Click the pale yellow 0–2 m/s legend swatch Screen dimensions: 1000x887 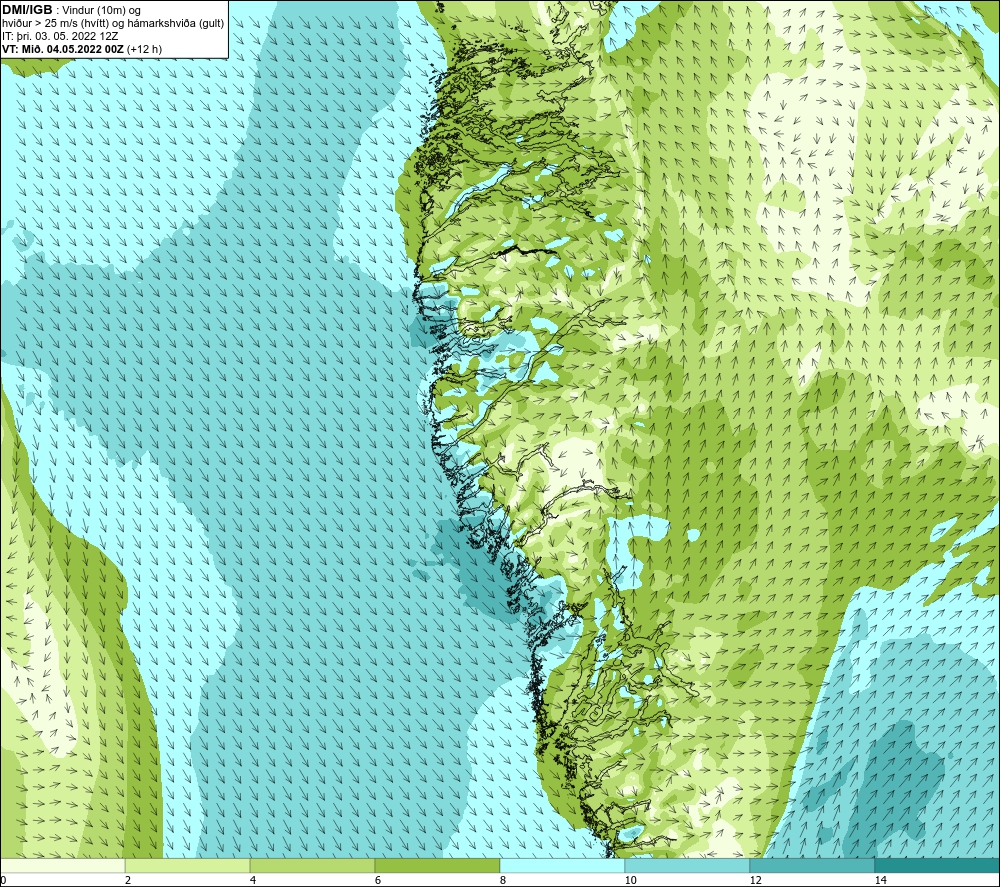click(x=62, y=866)
